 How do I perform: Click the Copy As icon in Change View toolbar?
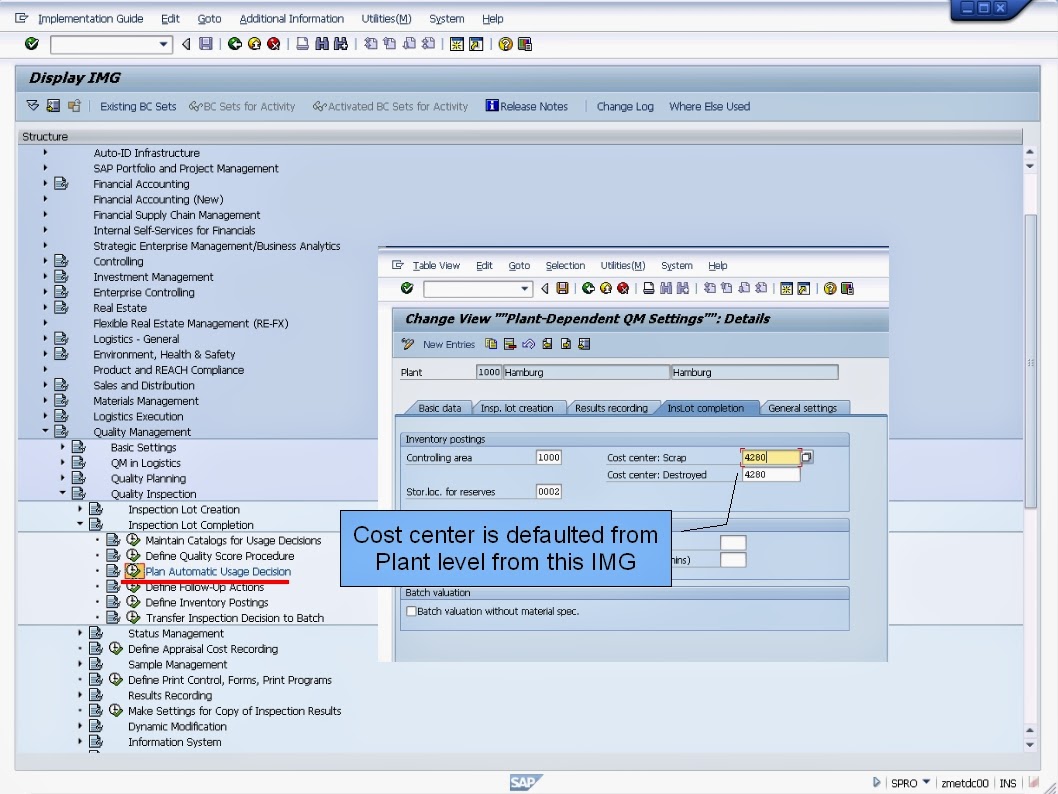click(491, 343)
